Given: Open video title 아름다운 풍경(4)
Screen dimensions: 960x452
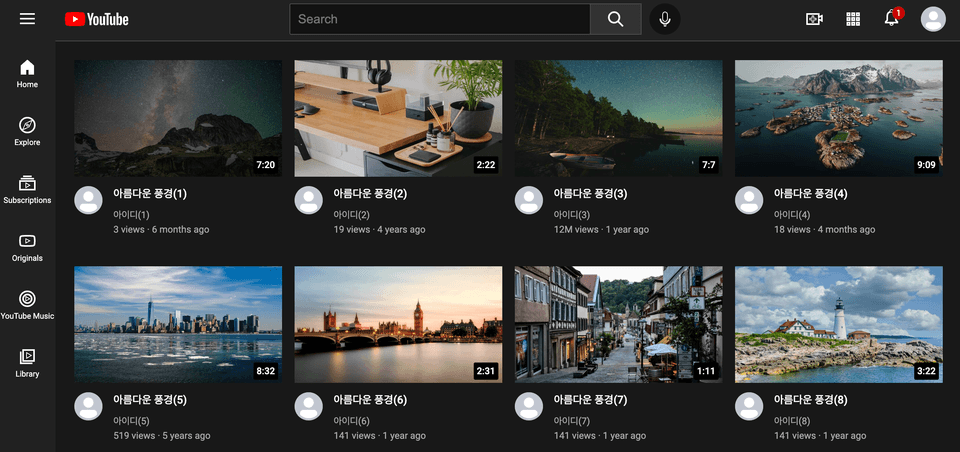Looking at the screenshot, I should pos(811,194).
